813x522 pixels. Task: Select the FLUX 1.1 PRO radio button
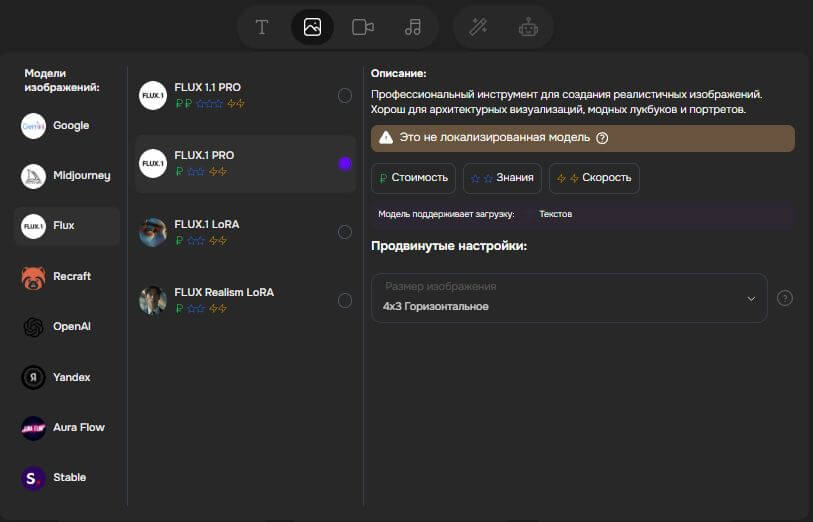[345, 95]
